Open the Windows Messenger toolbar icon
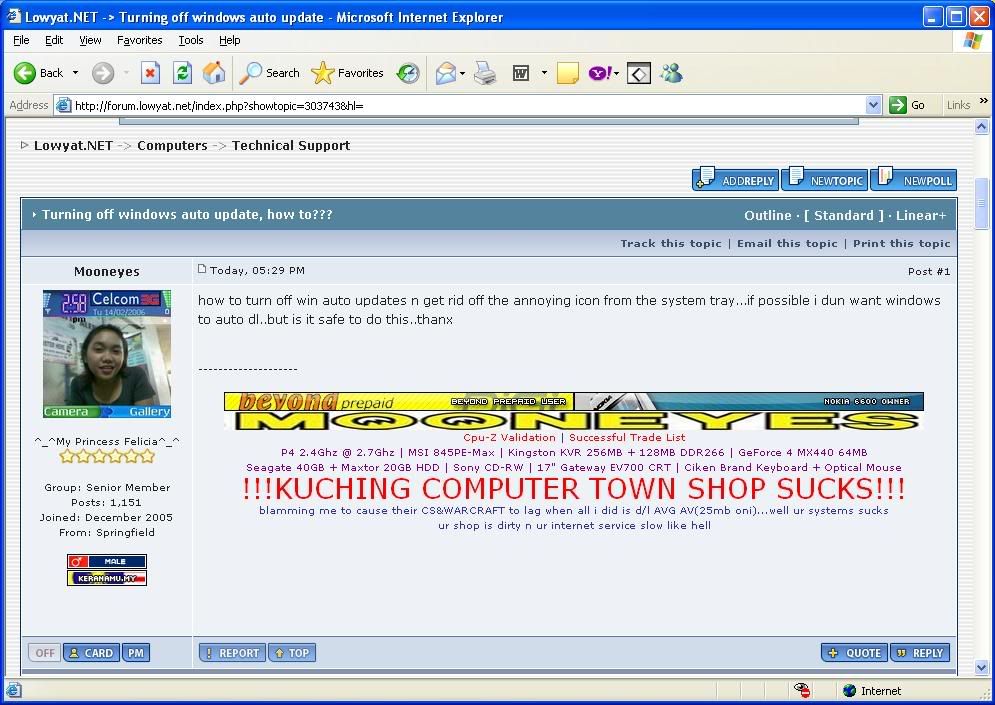This screenshot has width=995, height=705. coord(671,73)
